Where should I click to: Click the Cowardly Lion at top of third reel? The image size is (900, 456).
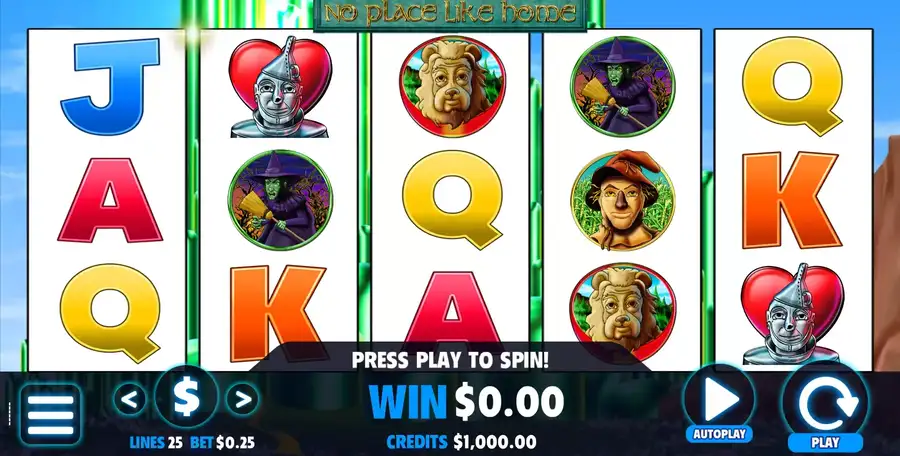pyautogui.click(x=452, y=86)
